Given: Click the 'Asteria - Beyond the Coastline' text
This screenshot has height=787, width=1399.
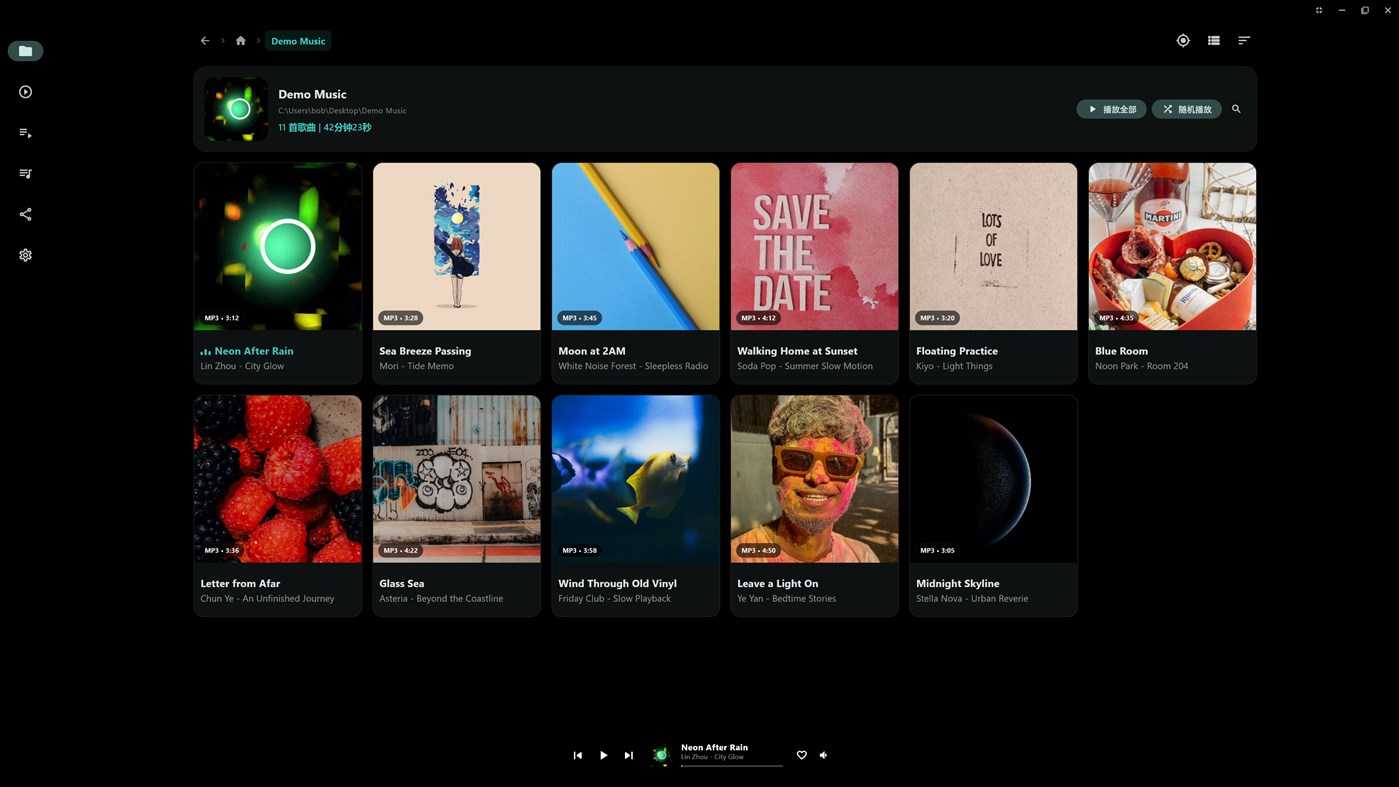Looking at the screenshot, I should pos(441,599).
